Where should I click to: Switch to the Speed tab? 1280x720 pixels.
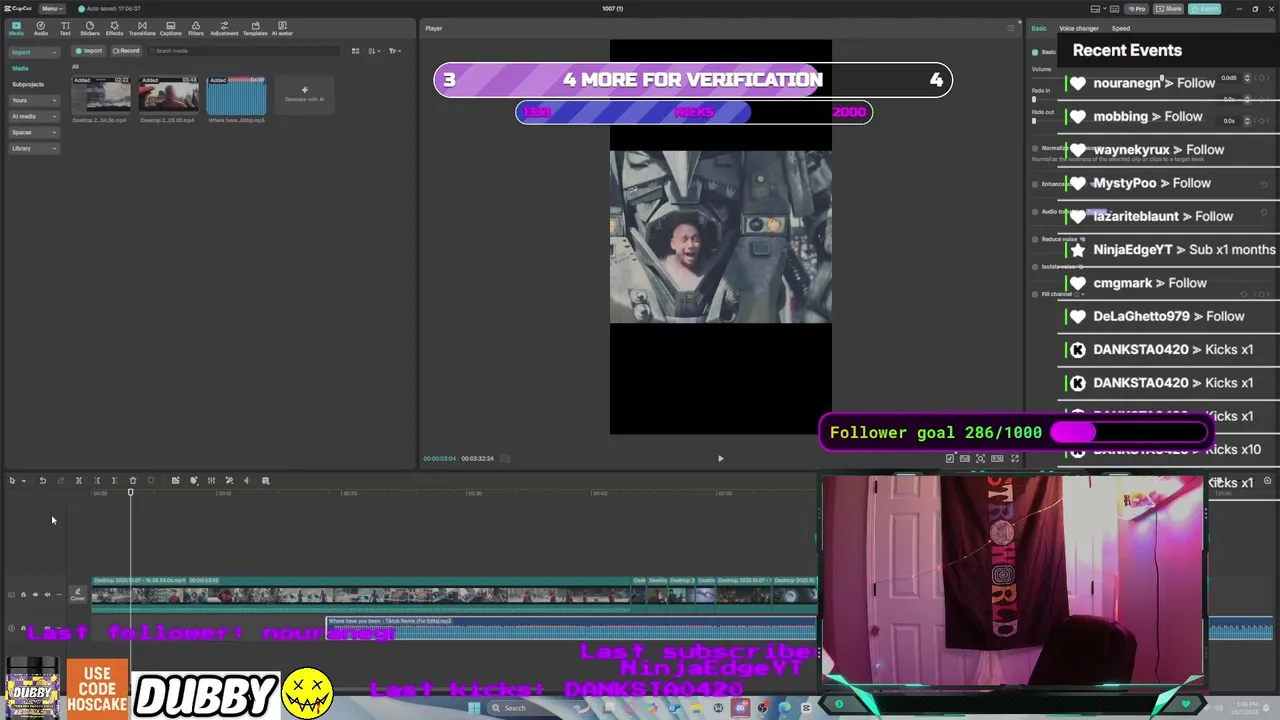point(1121,28)
